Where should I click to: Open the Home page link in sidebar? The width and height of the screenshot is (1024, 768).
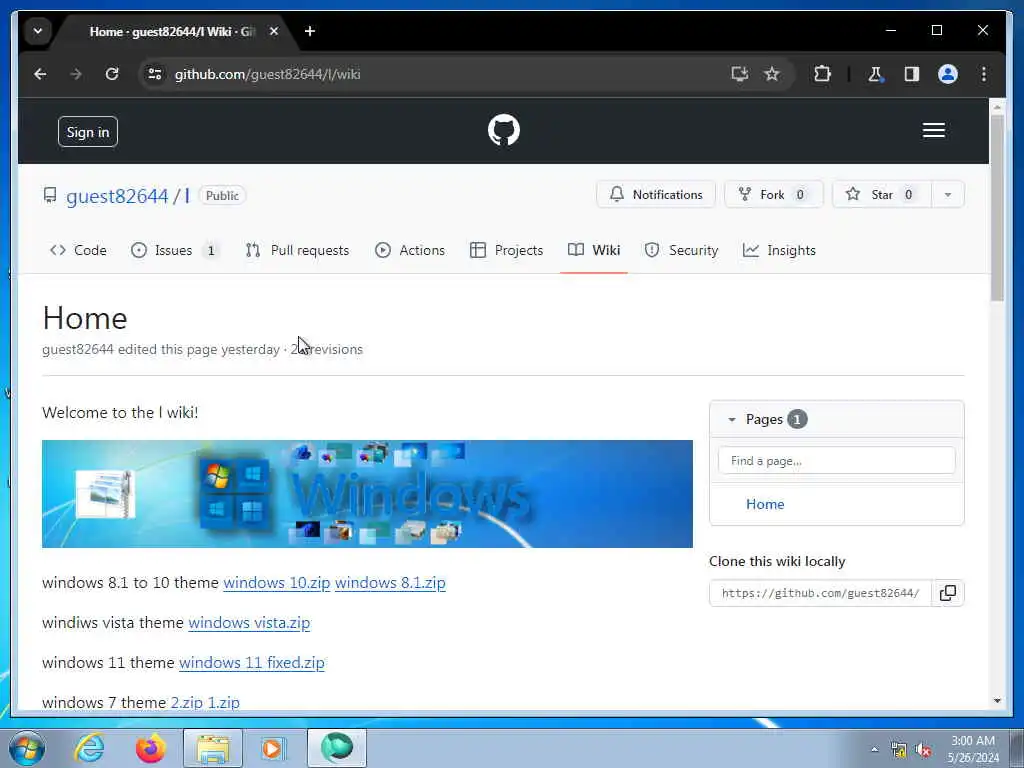[765, 504]
